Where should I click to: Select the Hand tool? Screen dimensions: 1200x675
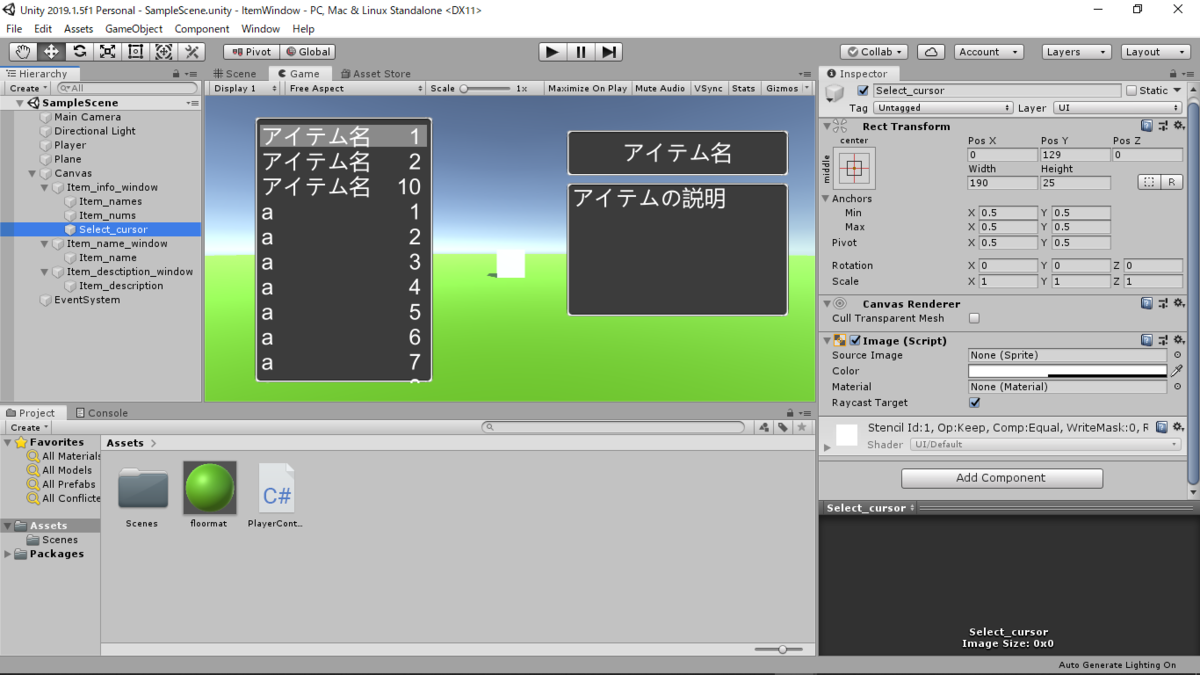(x=23, y=52)
